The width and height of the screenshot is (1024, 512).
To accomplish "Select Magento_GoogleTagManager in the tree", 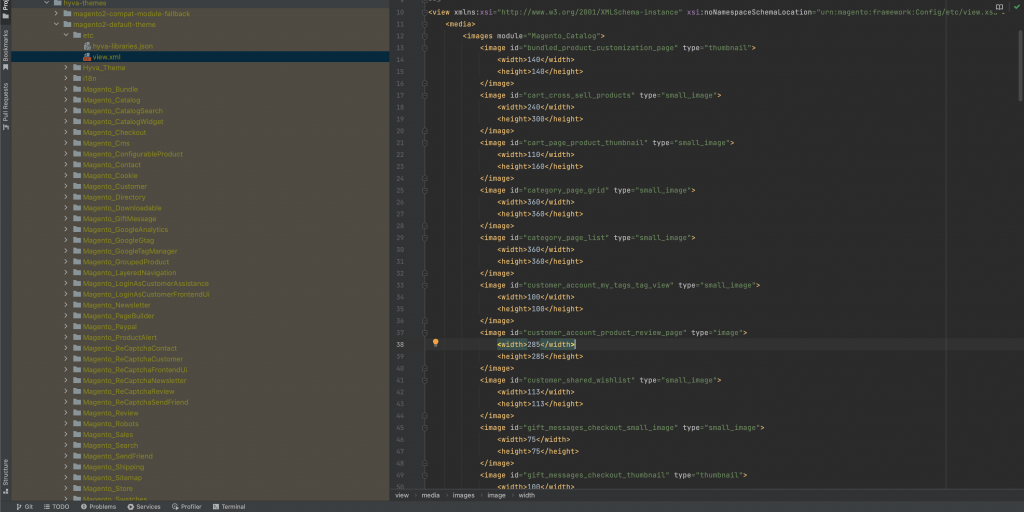I will click(x=130, y=251).
